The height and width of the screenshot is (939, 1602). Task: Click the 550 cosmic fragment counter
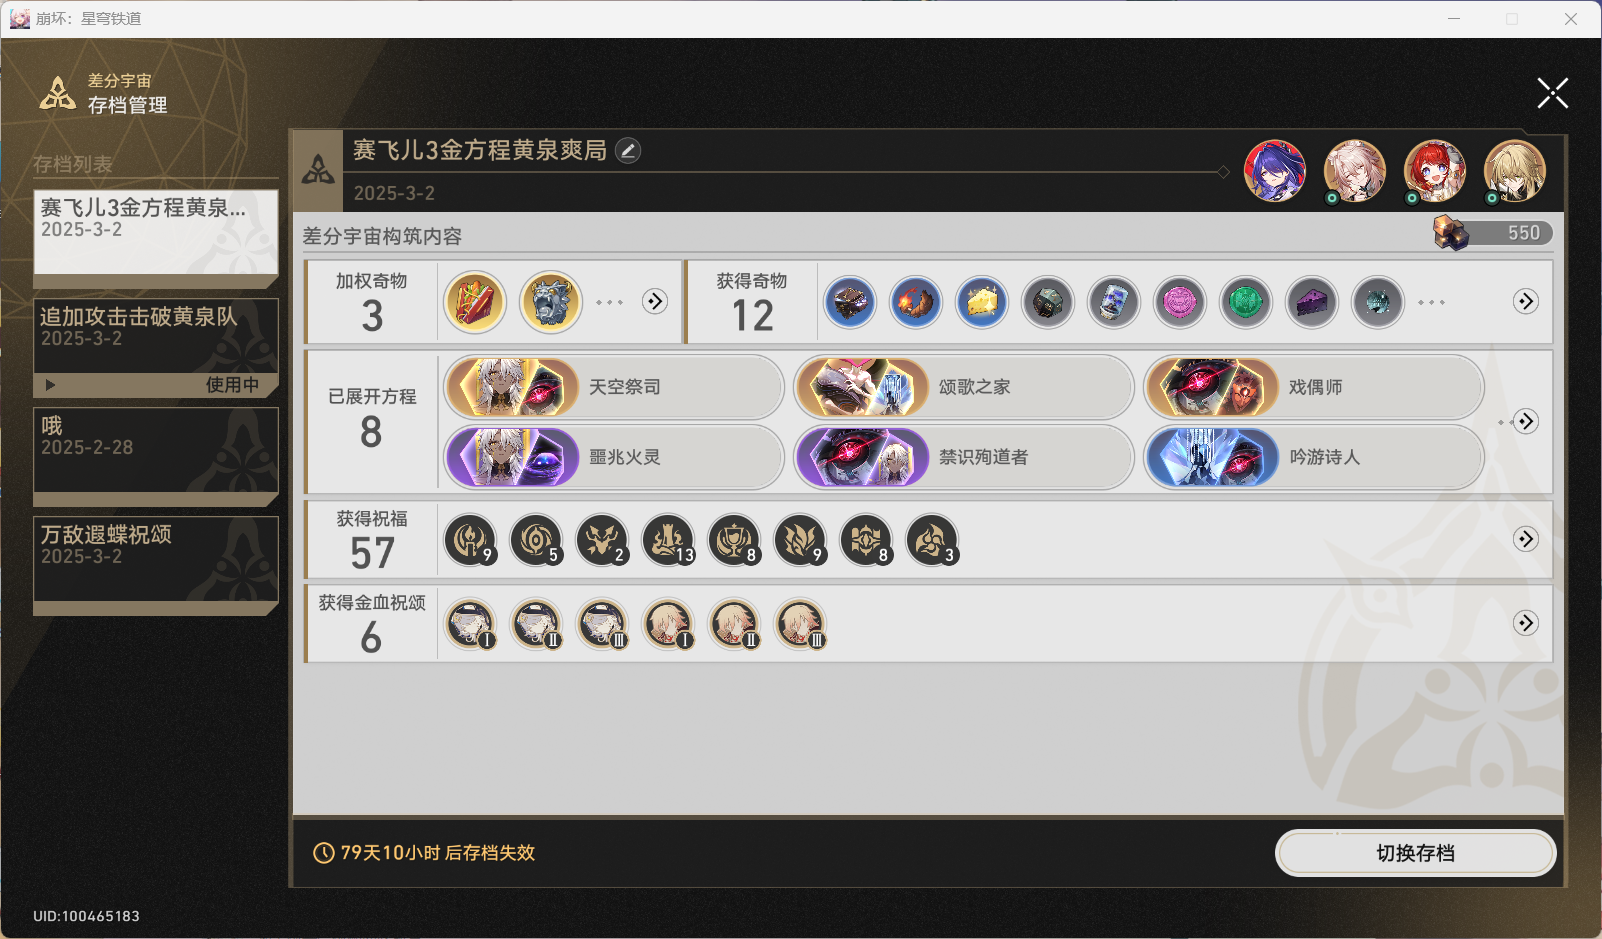1492,233
